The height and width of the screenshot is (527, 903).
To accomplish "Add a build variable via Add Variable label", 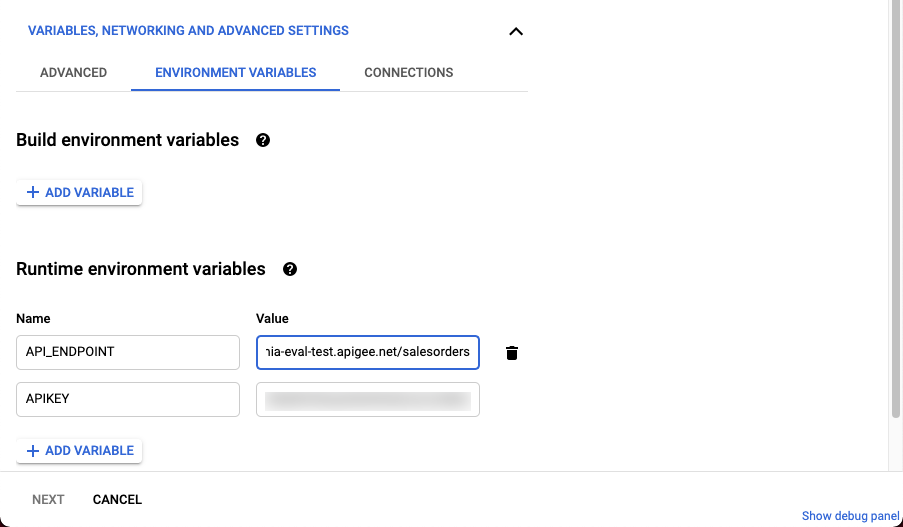I will coord(89,192).
